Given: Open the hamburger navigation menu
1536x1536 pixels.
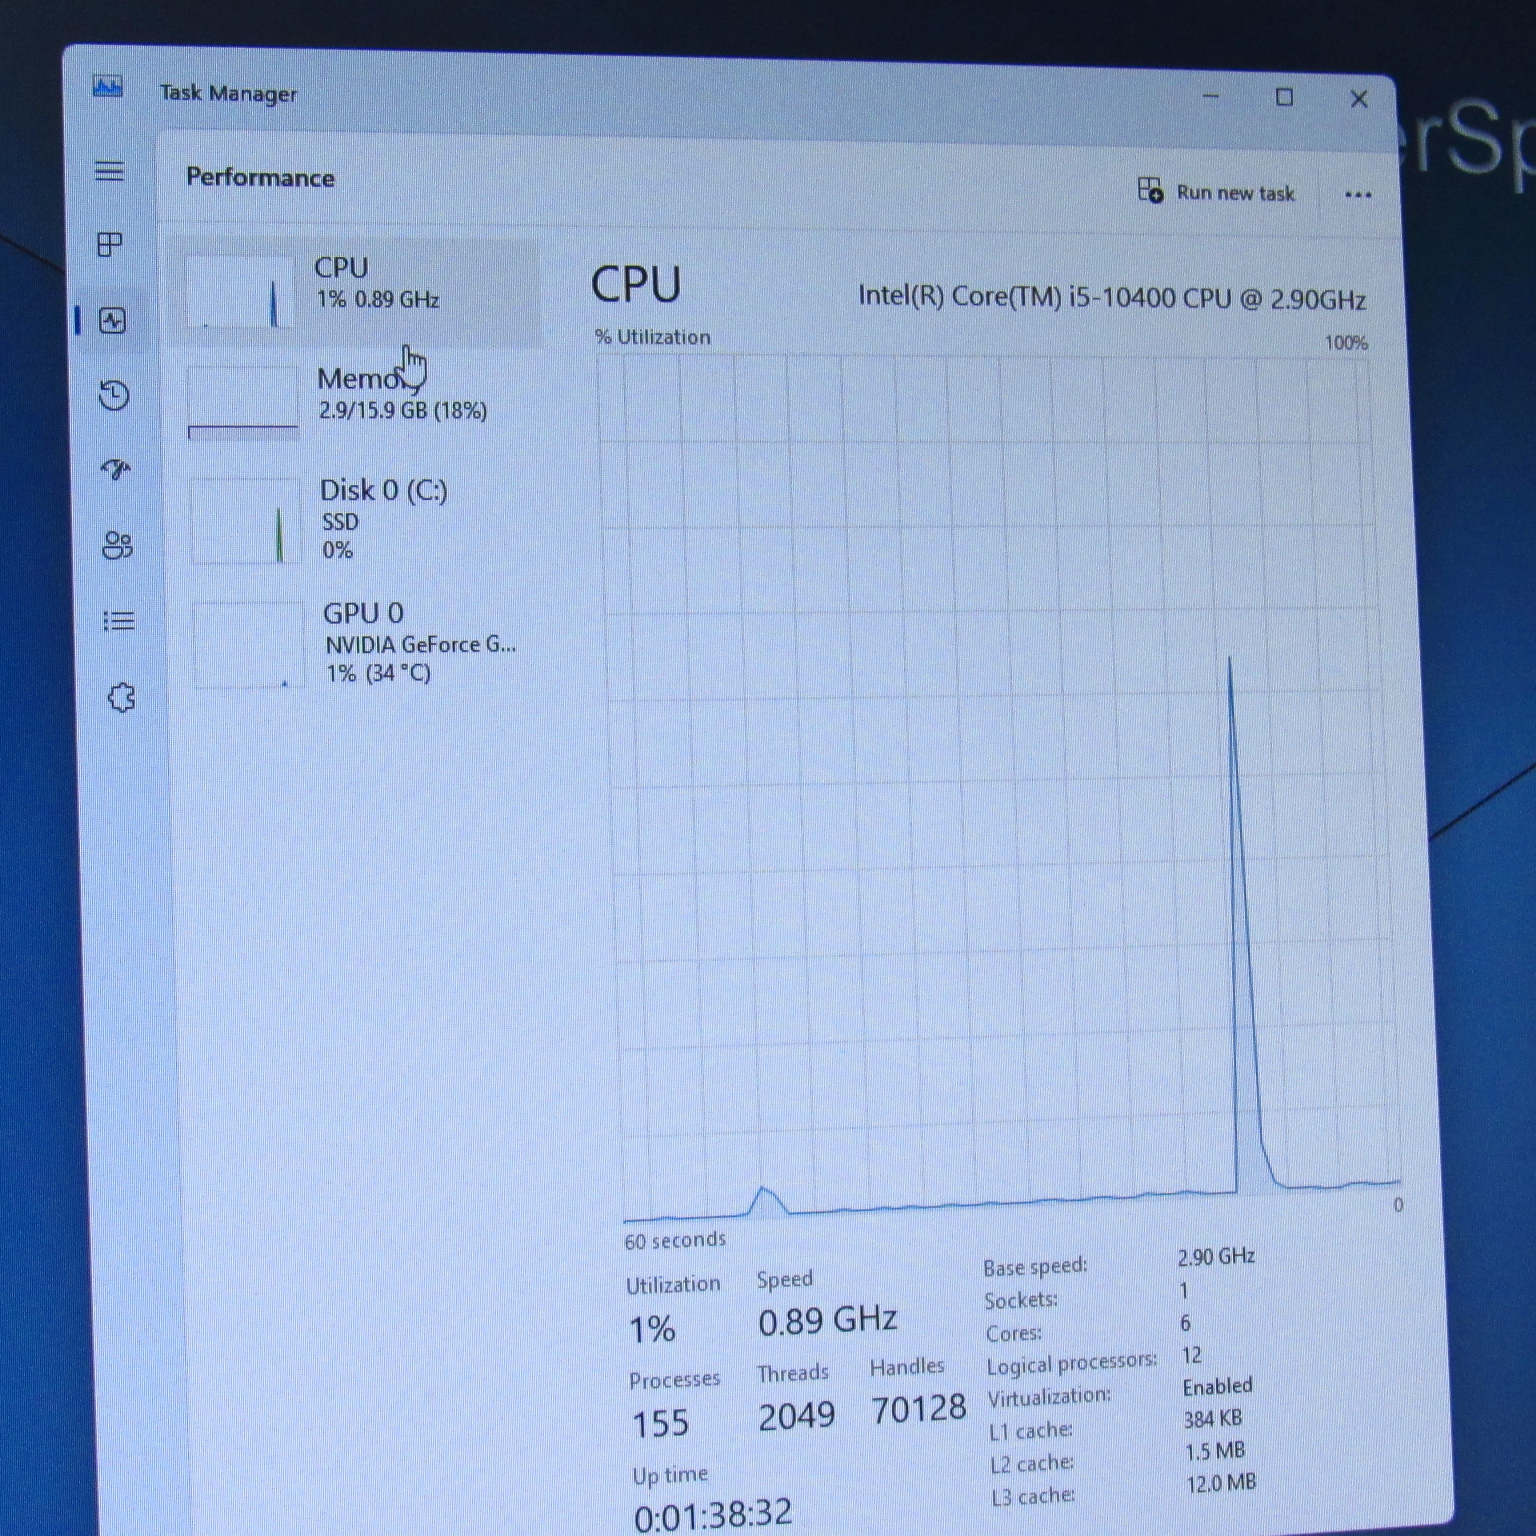Looking at the screenshot, I should [x=109, y=171].
